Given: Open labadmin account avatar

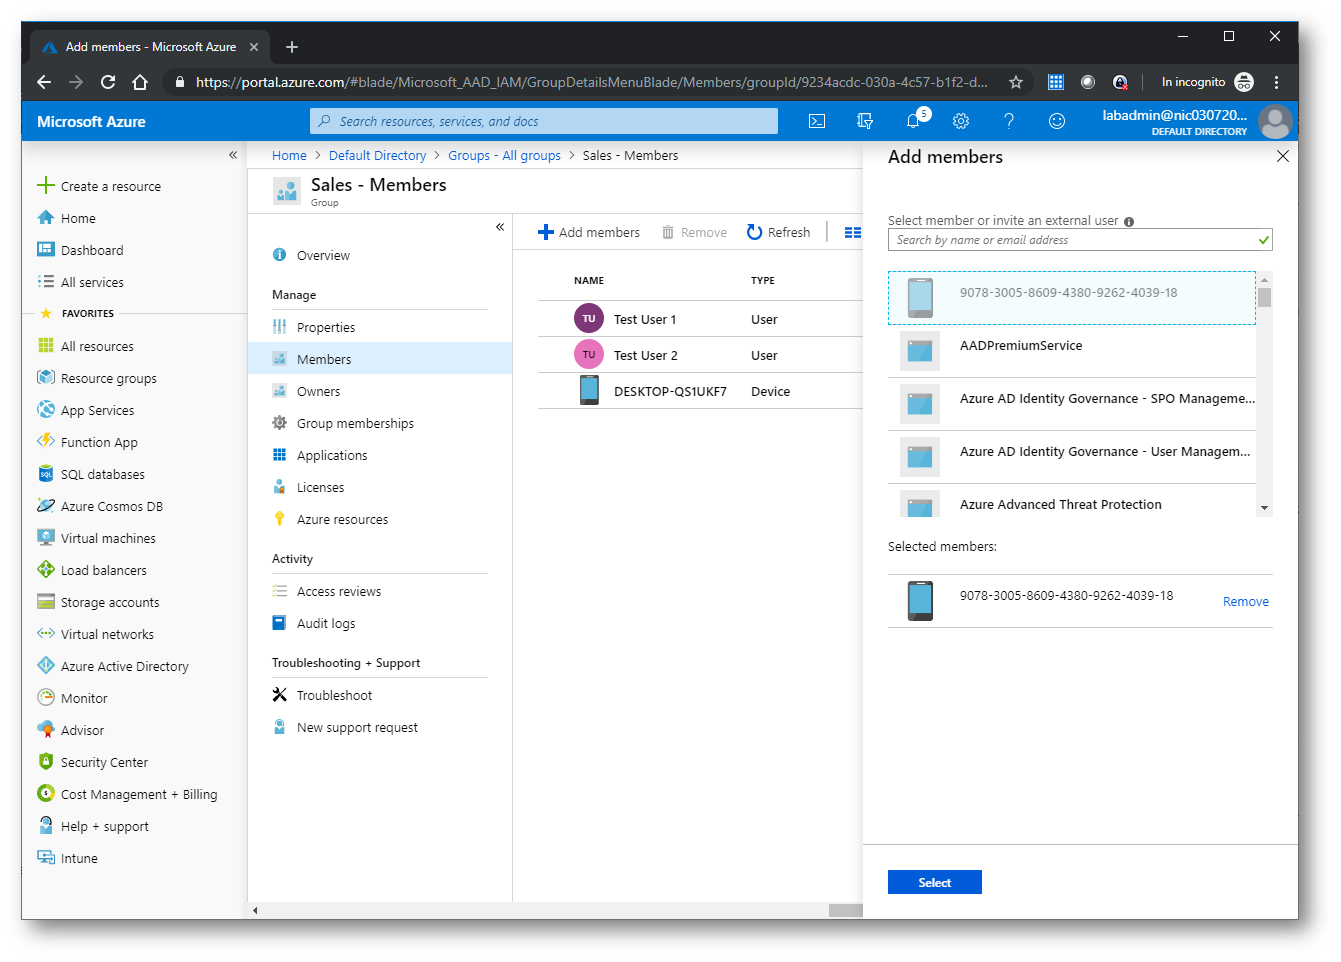Looking at the screenshot, I should 1275,122.
